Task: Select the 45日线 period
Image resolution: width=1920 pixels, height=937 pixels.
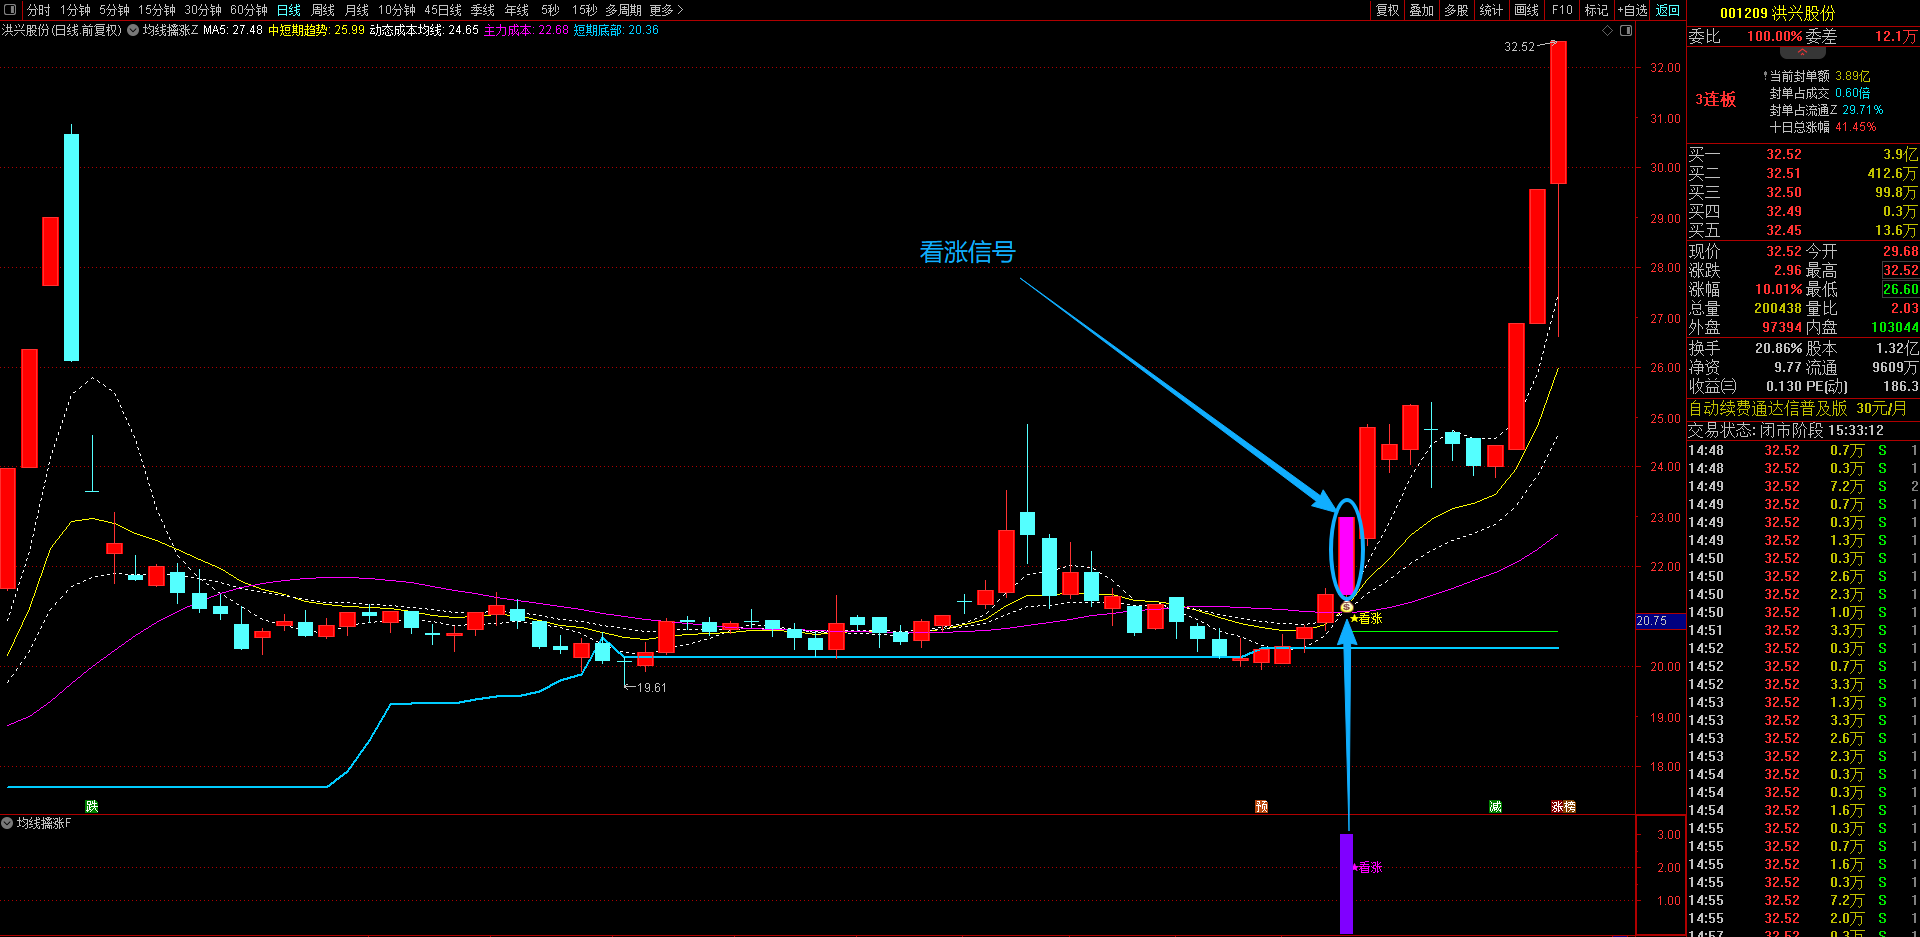Action: tap(443, 10)
